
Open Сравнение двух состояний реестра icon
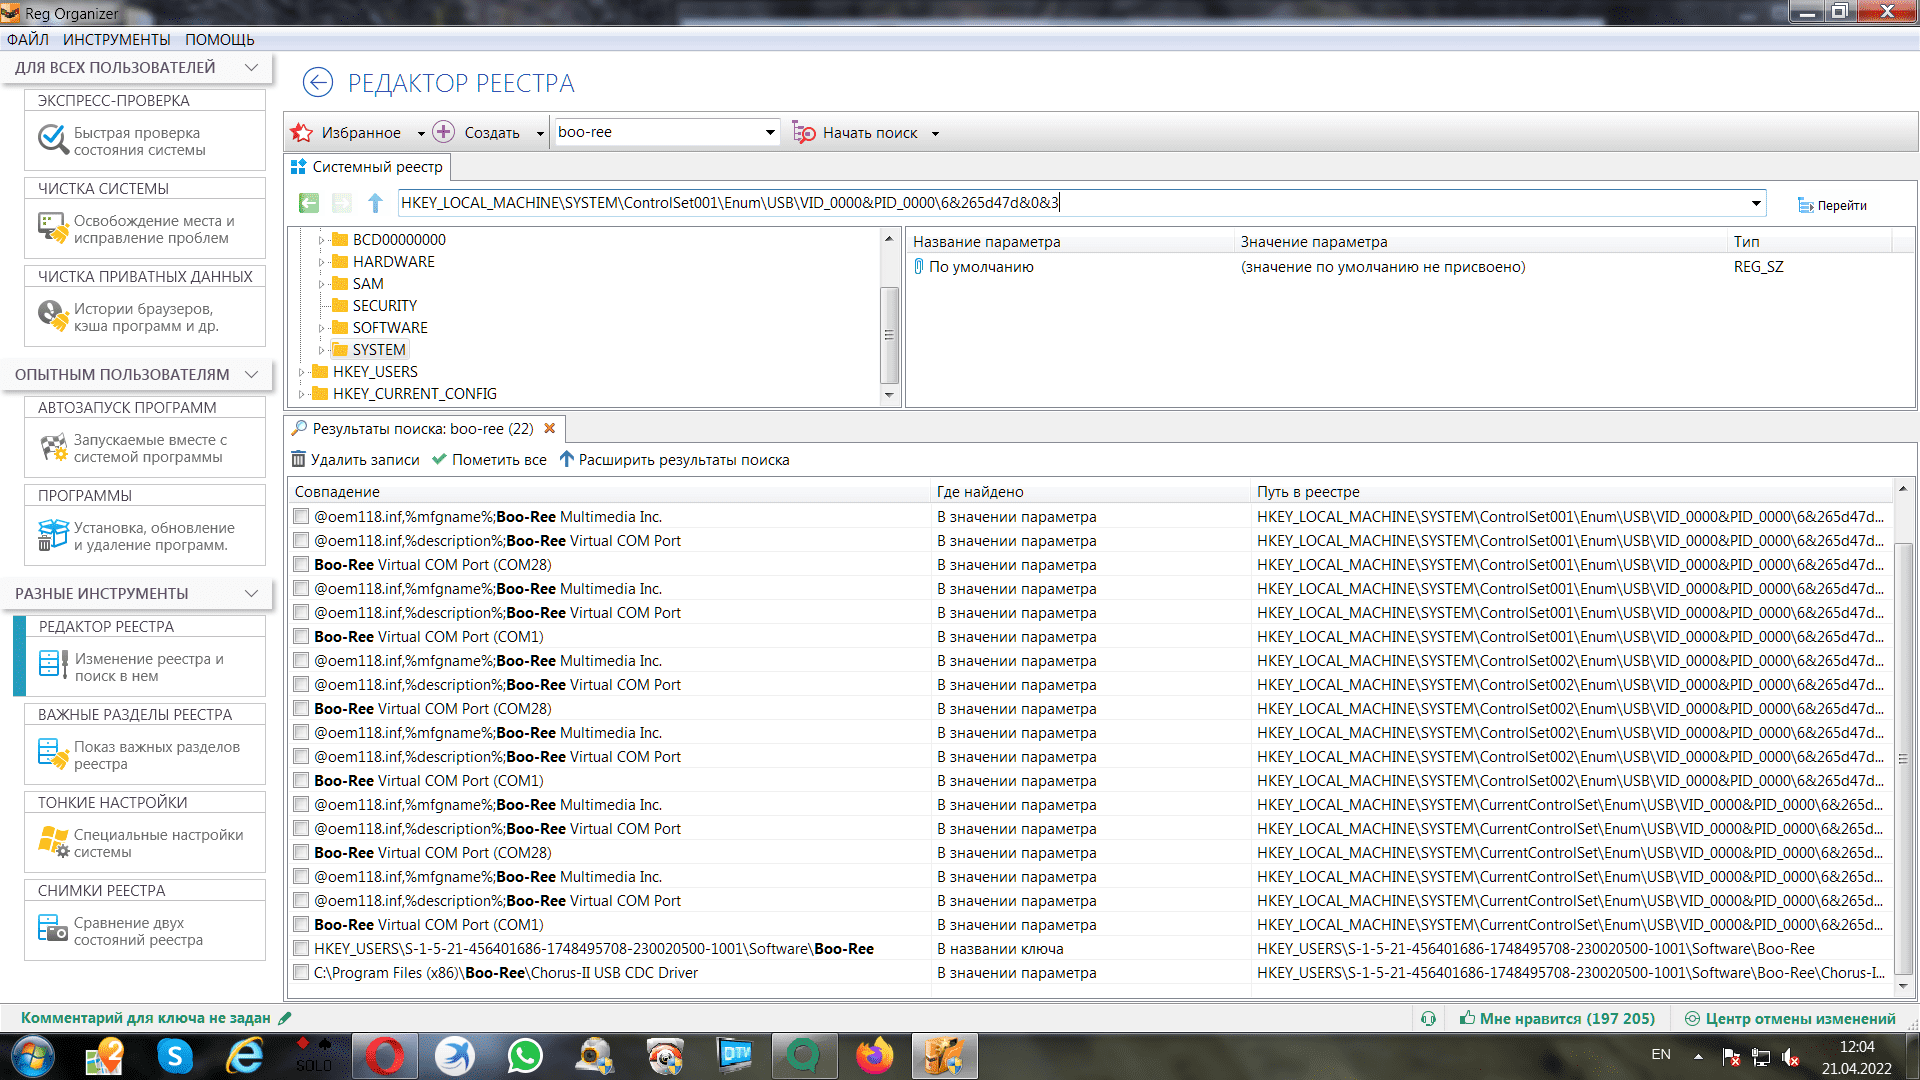(x=52, y=930)
